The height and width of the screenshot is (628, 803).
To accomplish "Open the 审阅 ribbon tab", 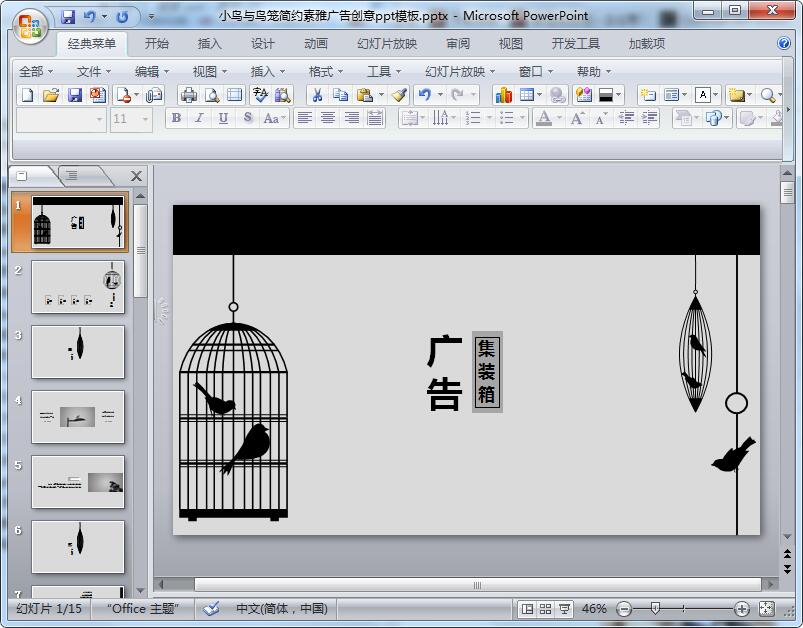I will (457, 44).
